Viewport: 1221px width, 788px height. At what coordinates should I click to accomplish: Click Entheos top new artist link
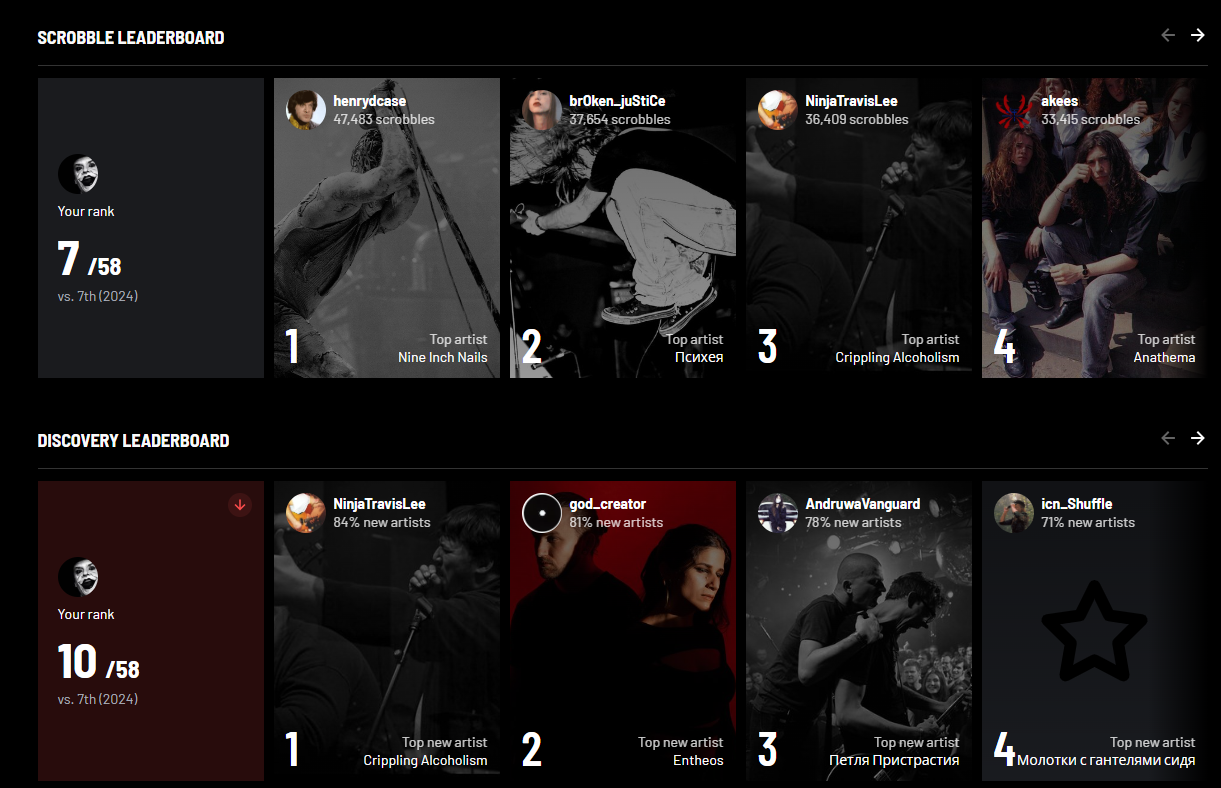coord(698,760)
